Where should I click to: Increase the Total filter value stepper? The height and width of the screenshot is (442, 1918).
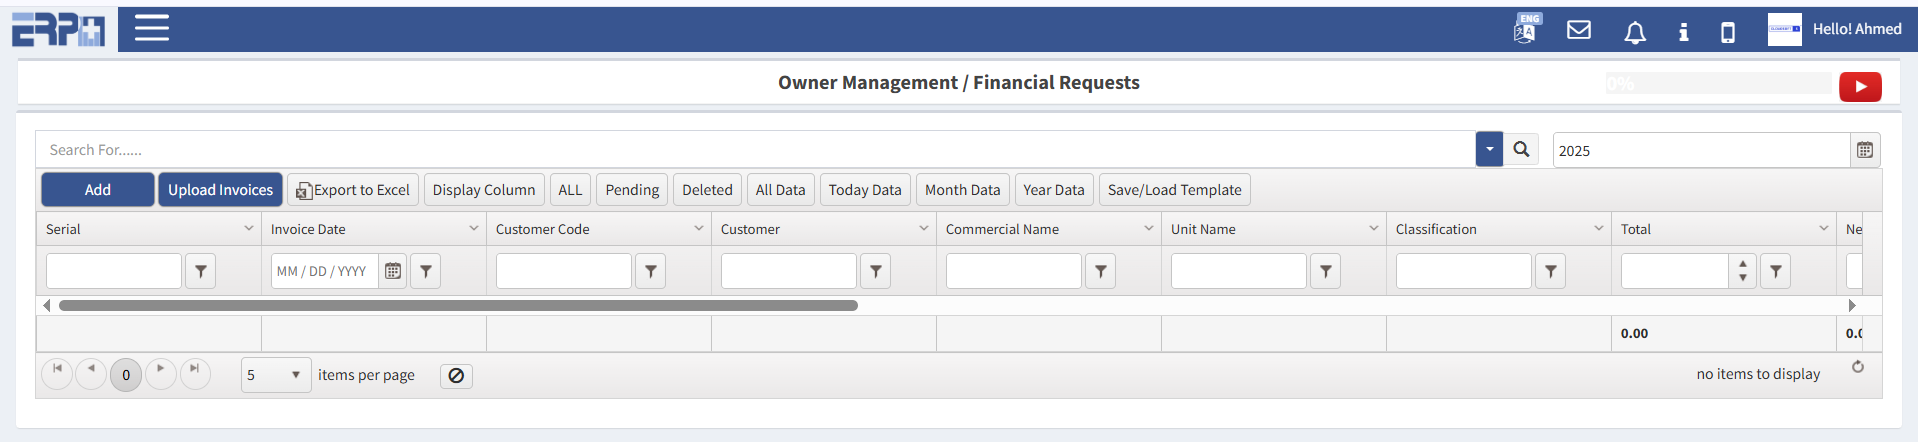1743,265
